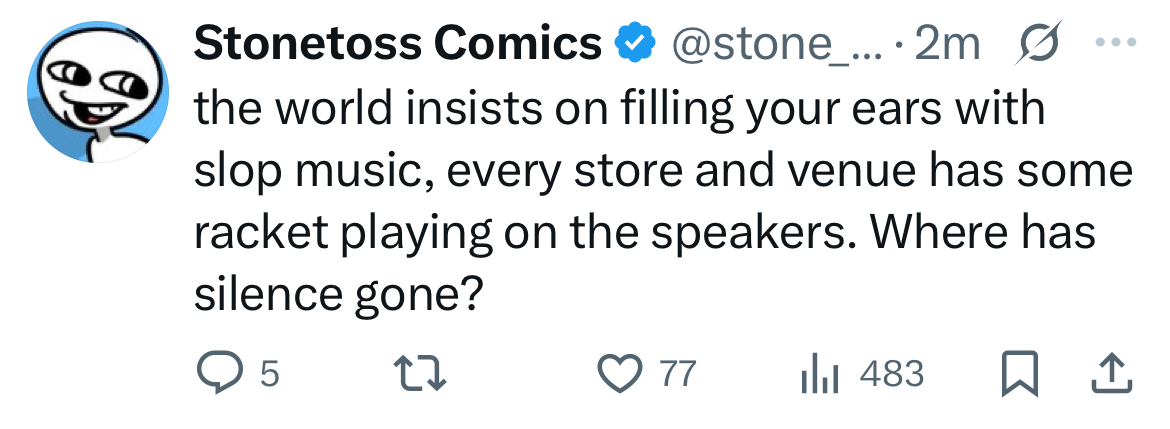
Task: Click the text line starting 'slop music'
Action: 663,171
